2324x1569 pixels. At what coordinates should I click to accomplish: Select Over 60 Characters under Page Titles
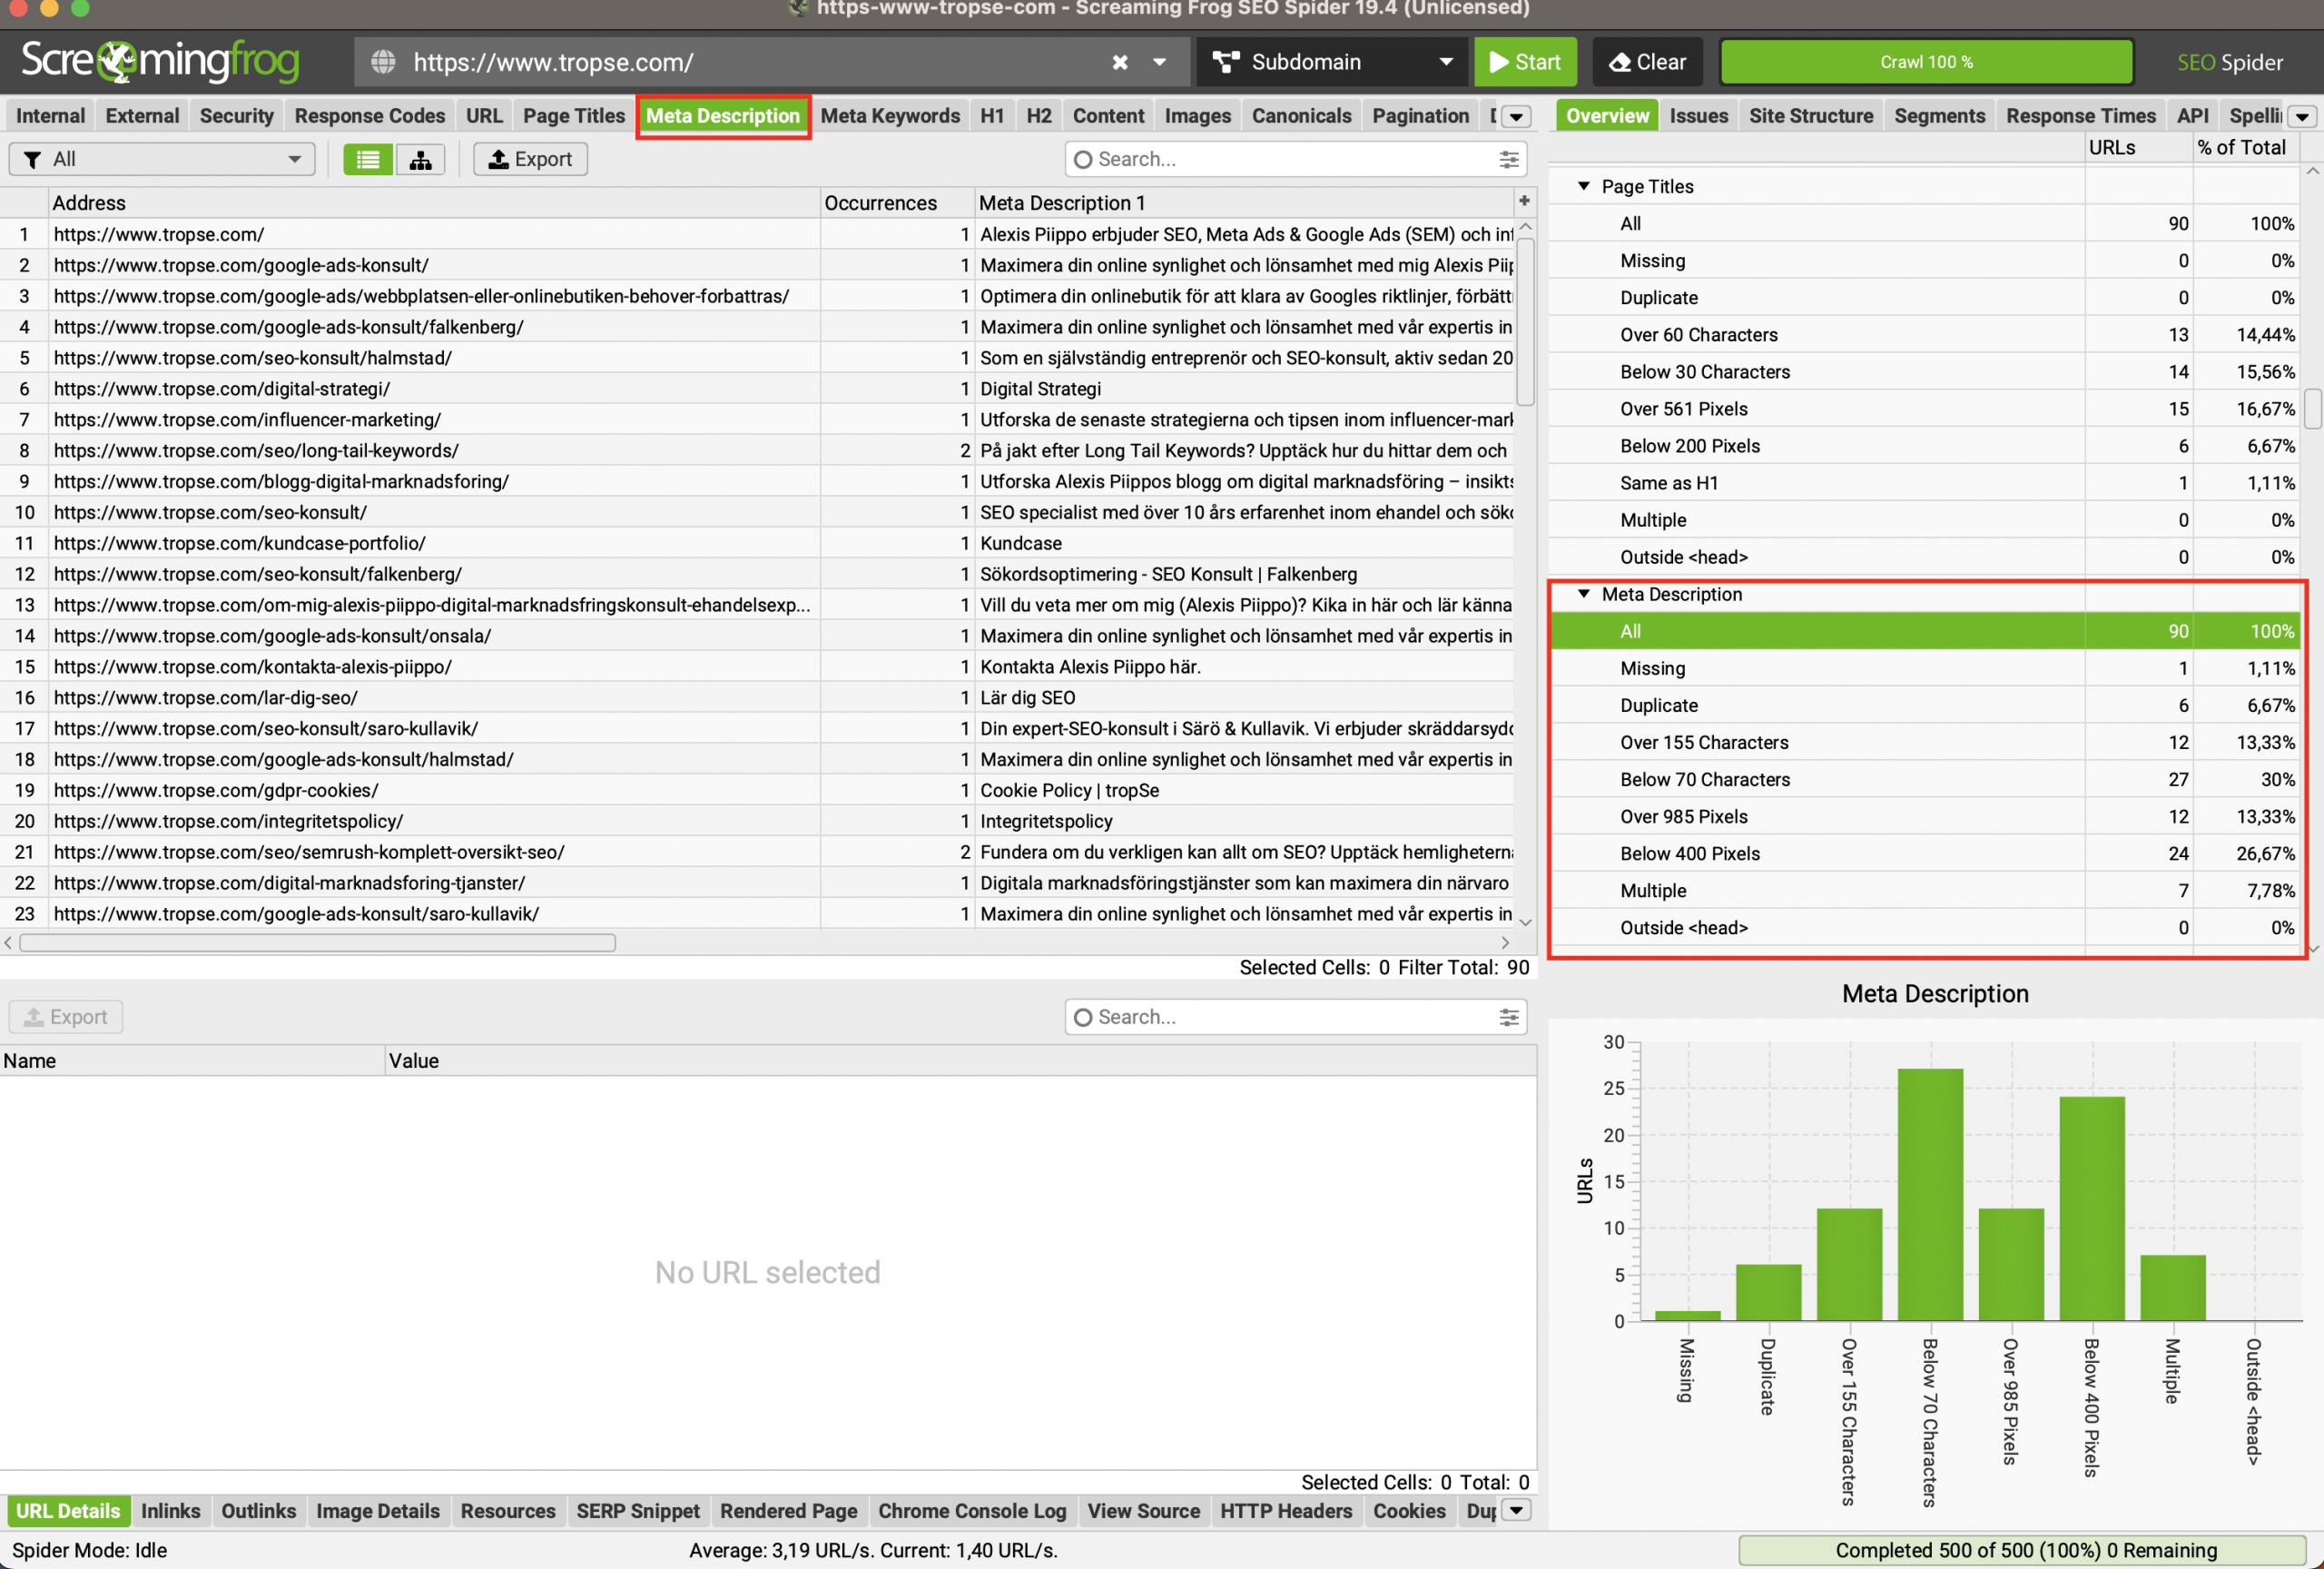[1924, 334]
